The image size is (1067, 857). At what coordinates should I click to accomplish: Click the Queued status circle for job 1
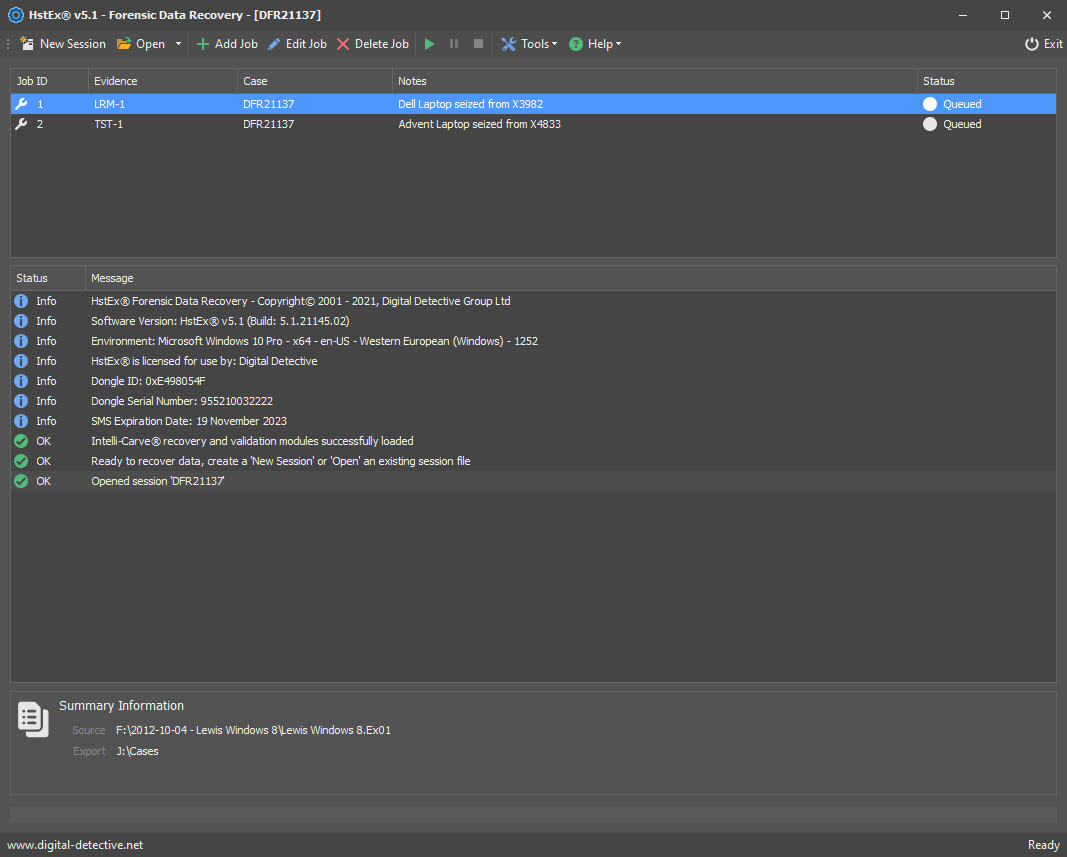[930, 104]
